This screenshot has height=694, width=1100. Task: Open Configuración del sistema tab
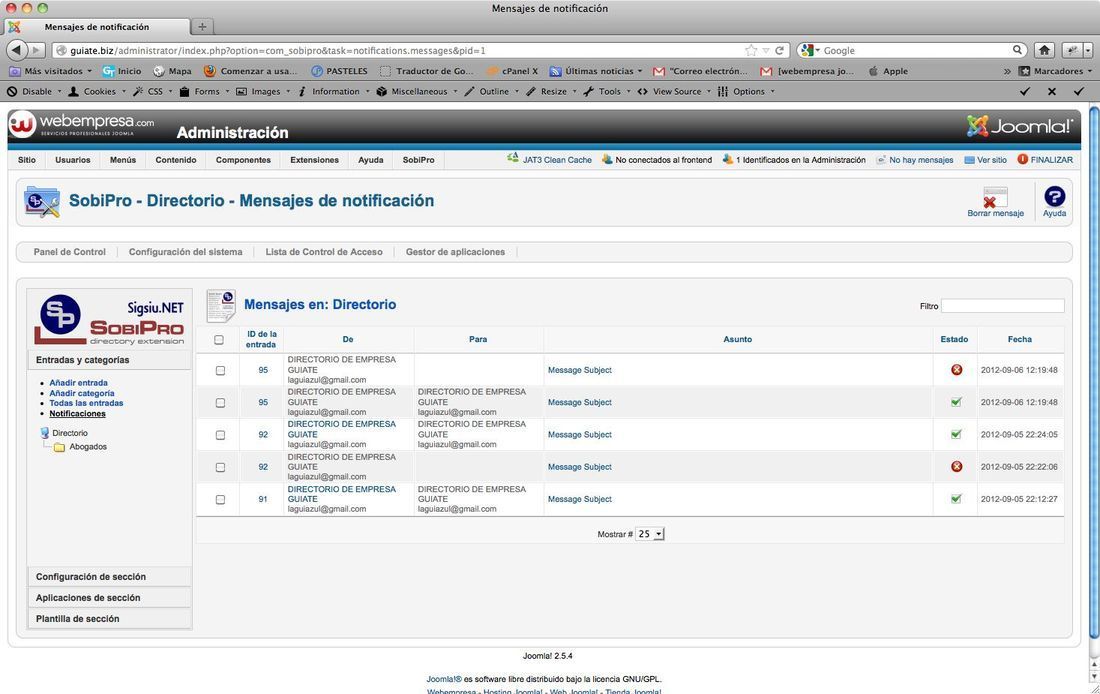coord(185,252)
